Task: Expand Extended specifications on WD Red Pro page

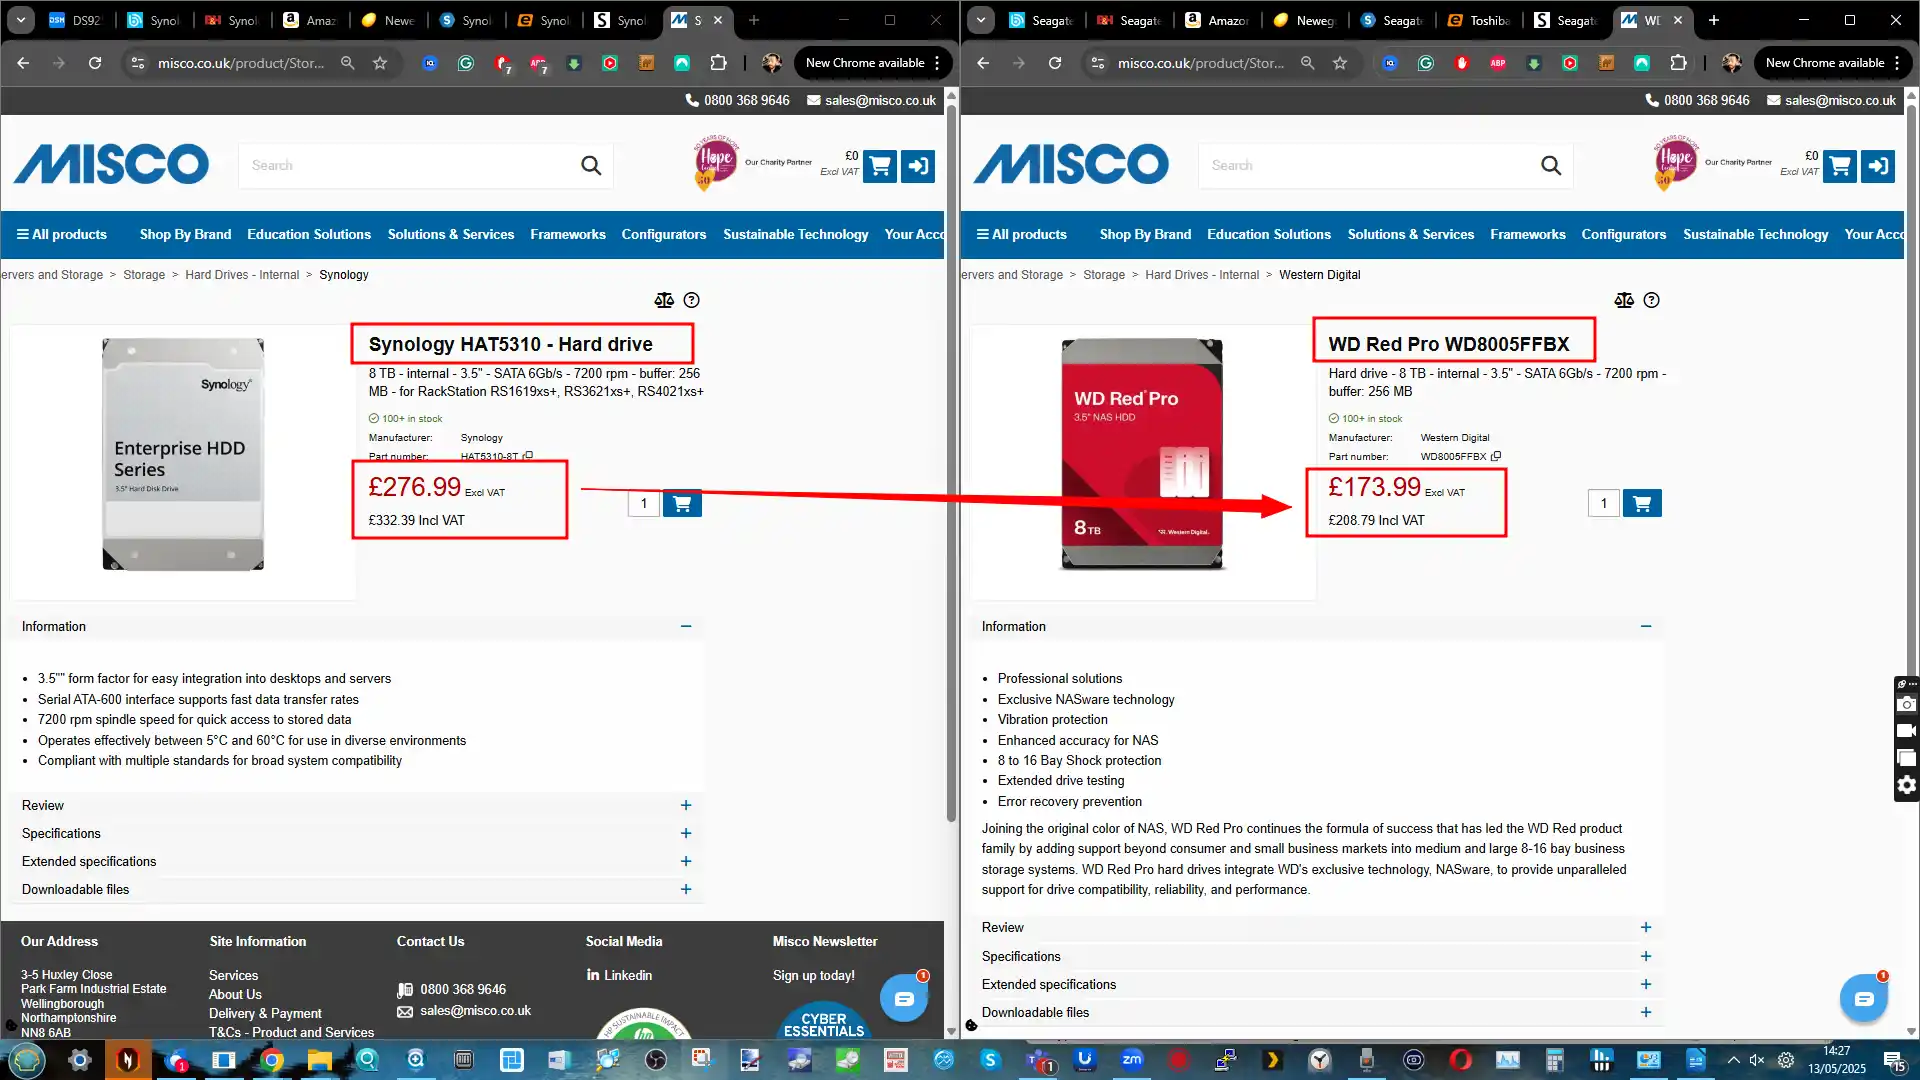Action: (1646, 985)
